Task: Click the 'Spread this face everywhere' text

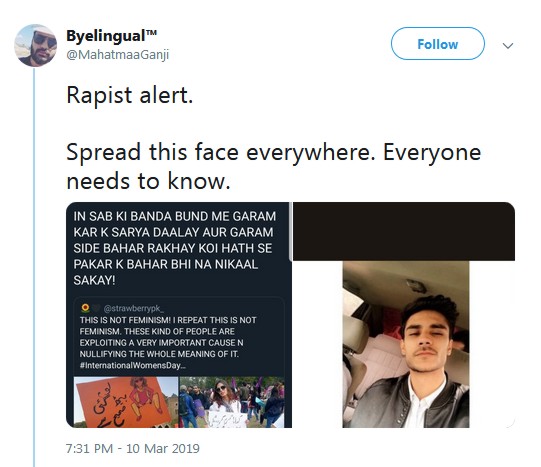Action: tap(221, 152)
